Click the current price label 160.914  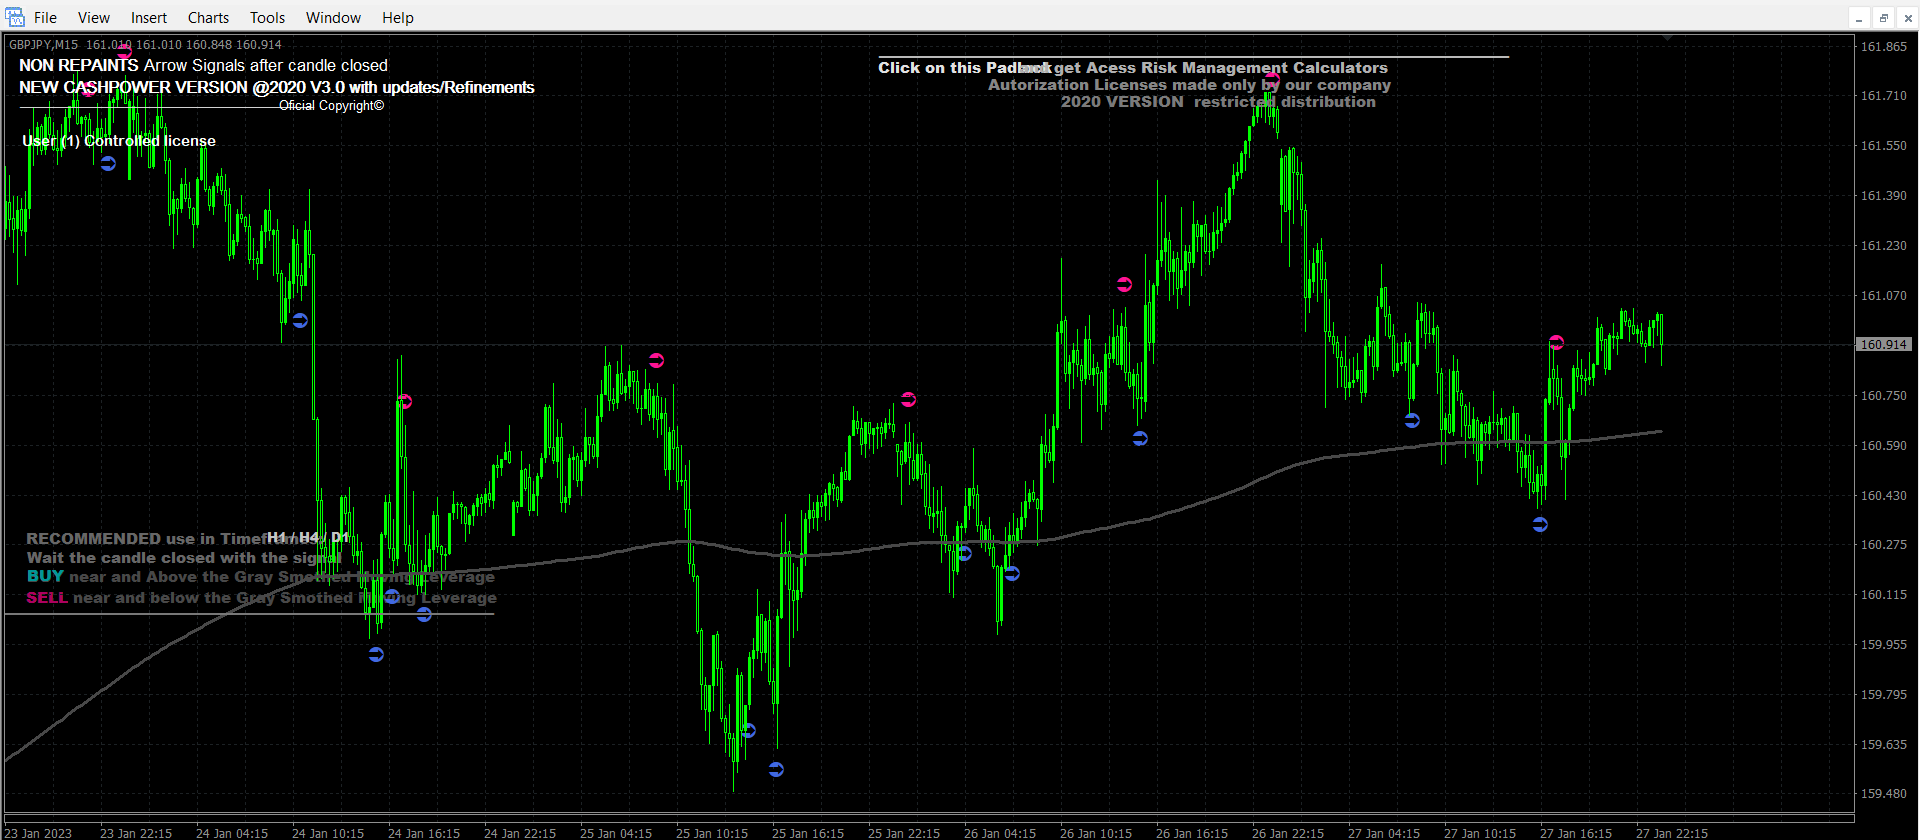click(x=1883, y=344)
